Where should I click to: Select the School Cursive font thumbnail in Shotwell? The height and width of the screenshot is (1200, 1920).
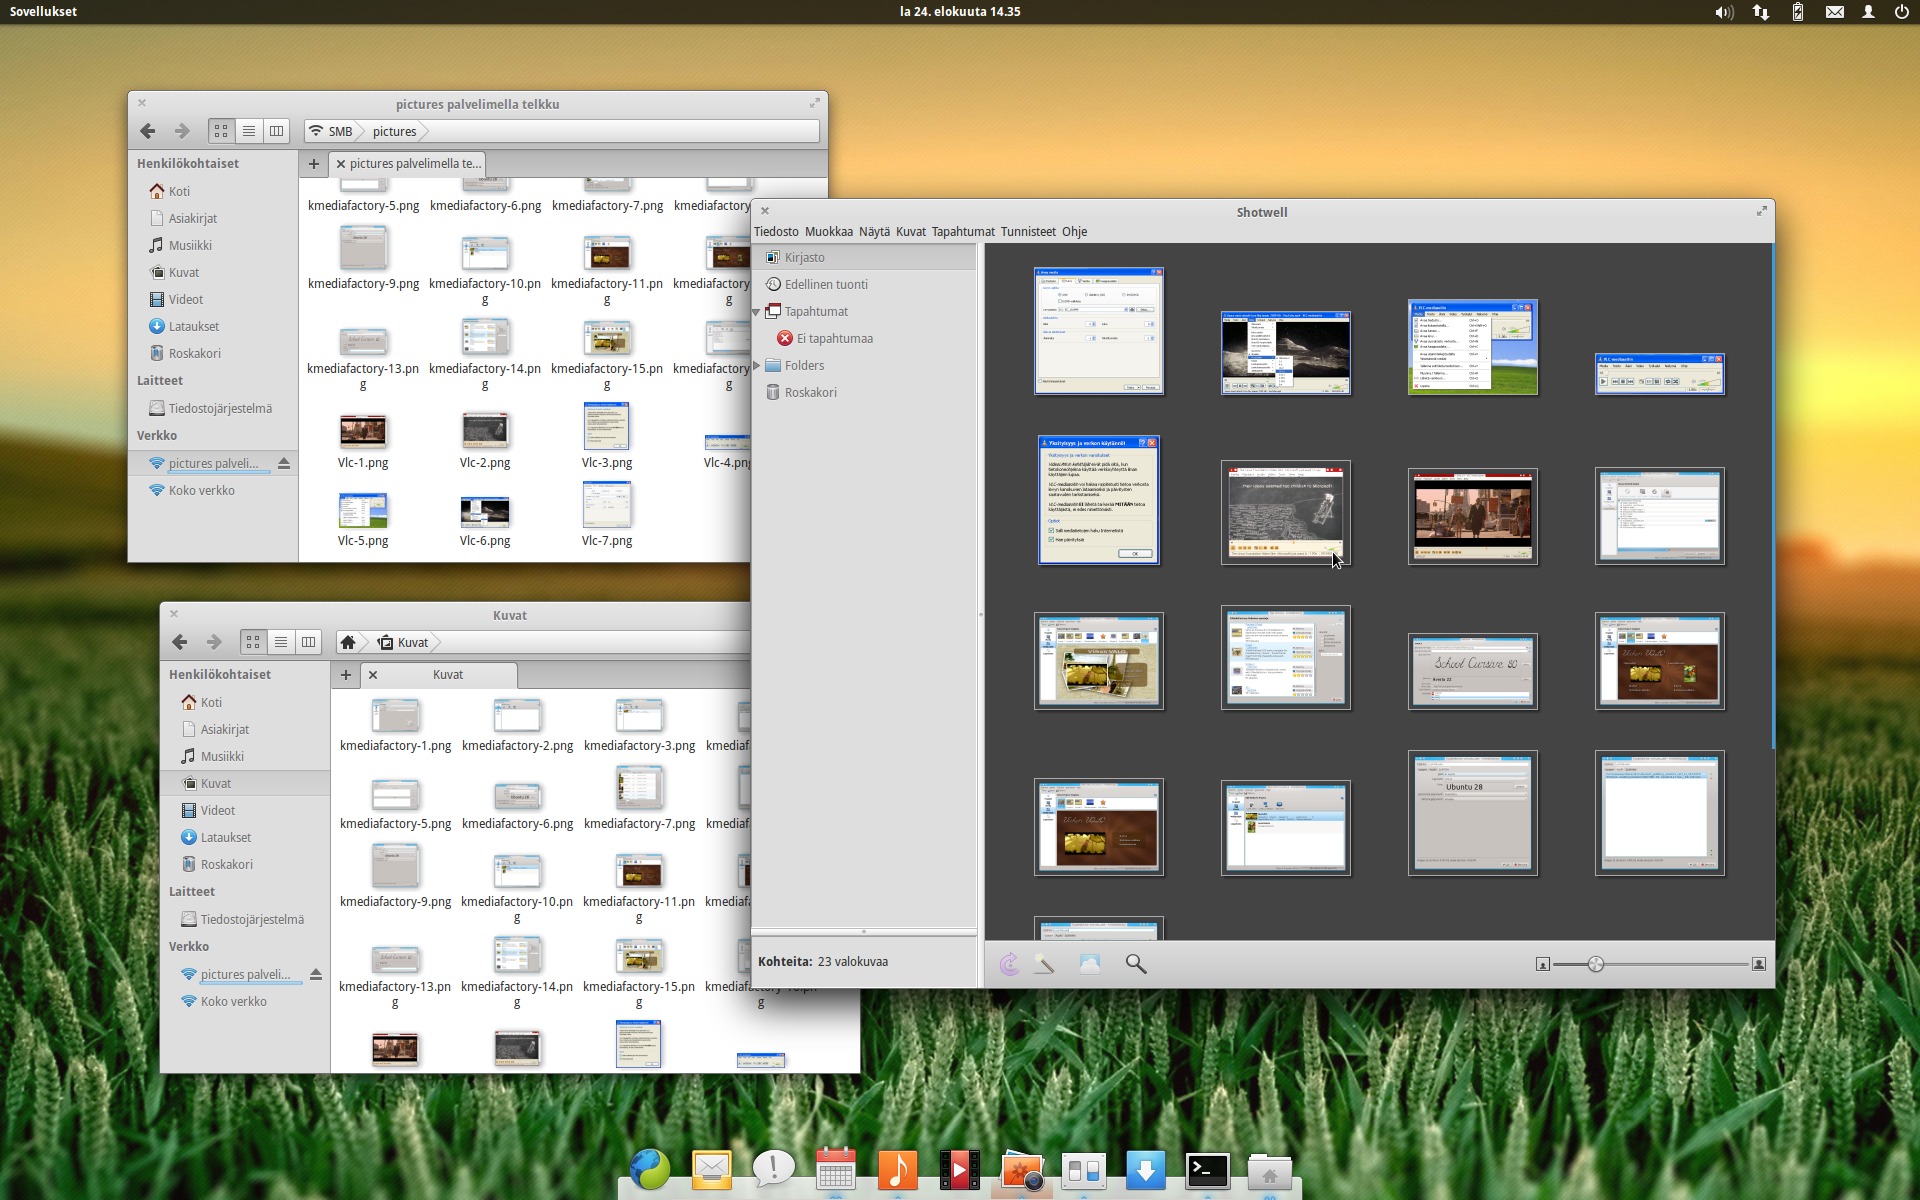pos(1473,671)
